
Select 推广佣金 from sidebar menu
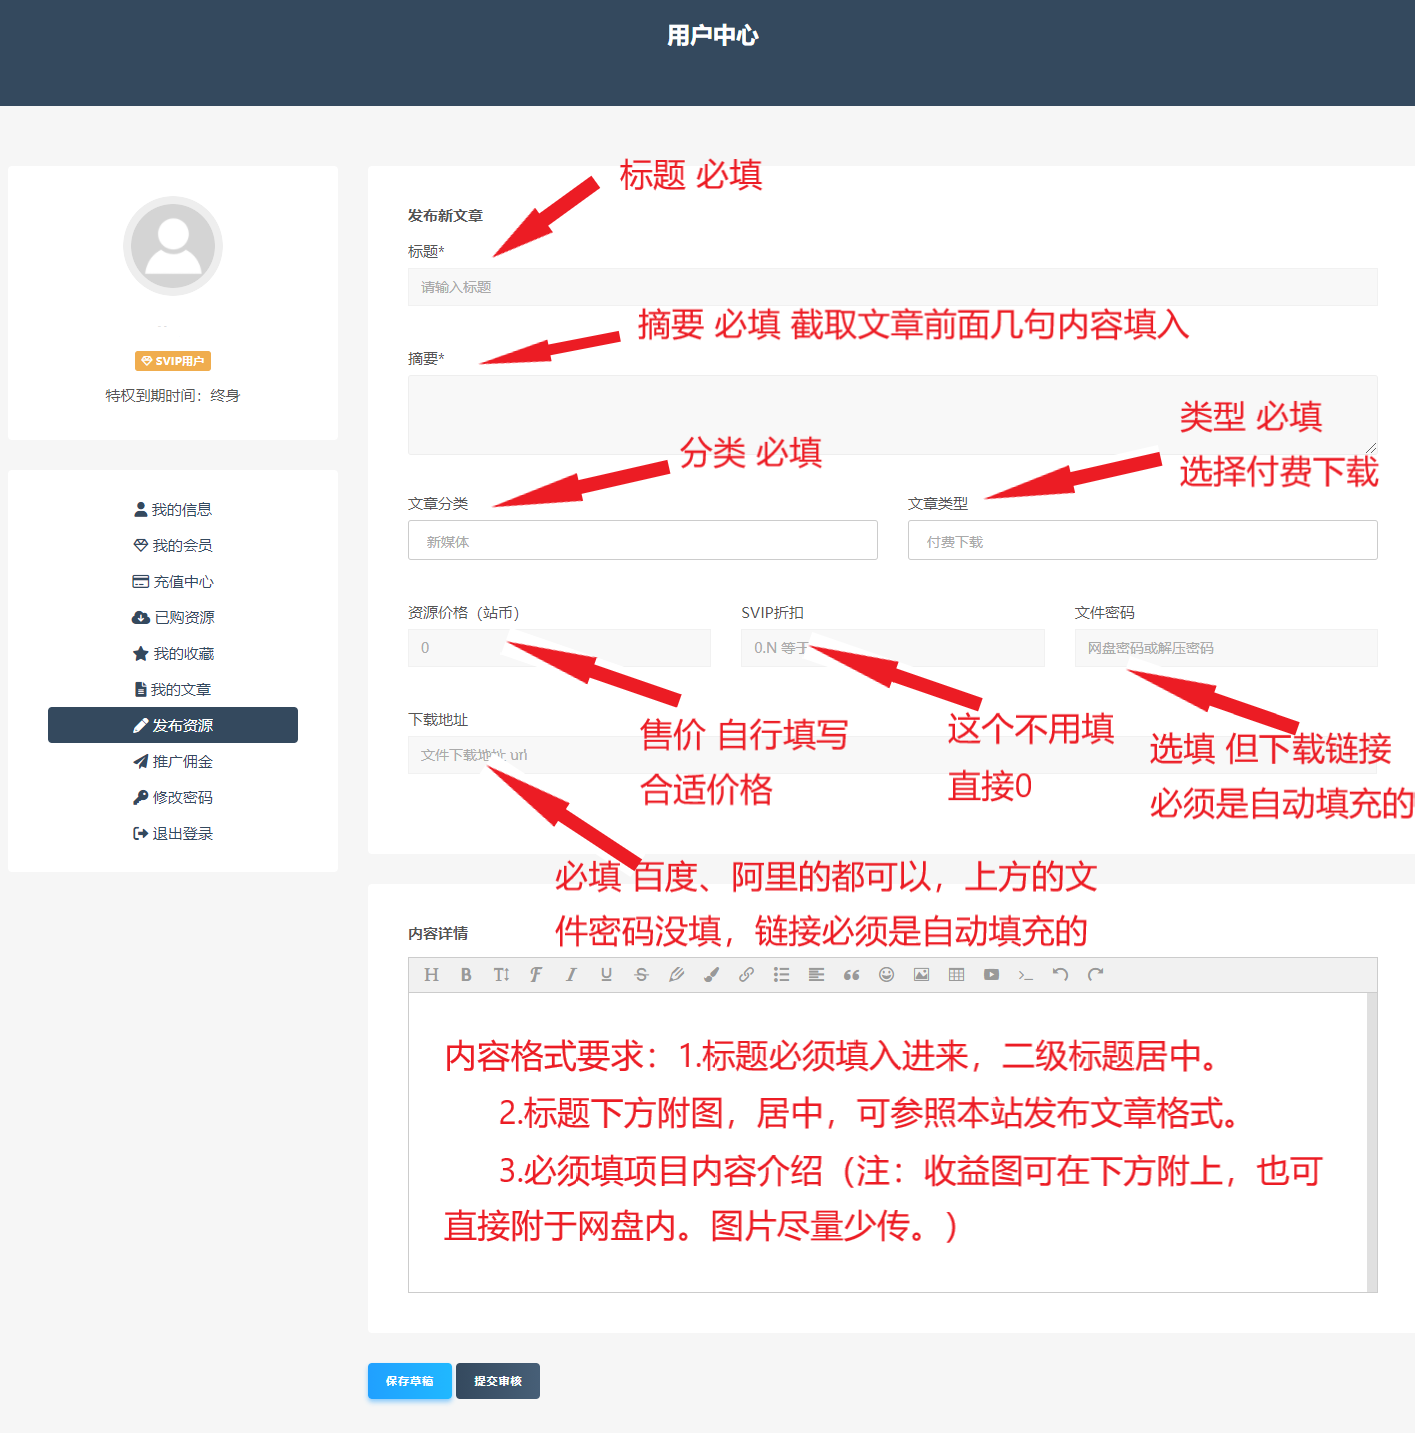[173, 762]
